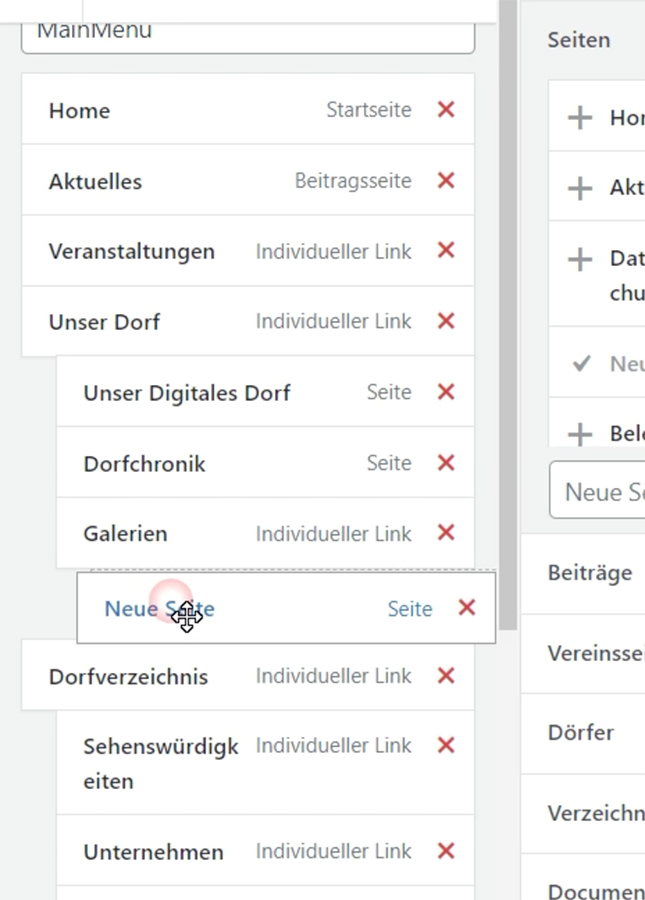Select the Sehenswürdigkeiten menu item
Screen dimensions: 645x900
pyautogui.click(x=160, y=762)
